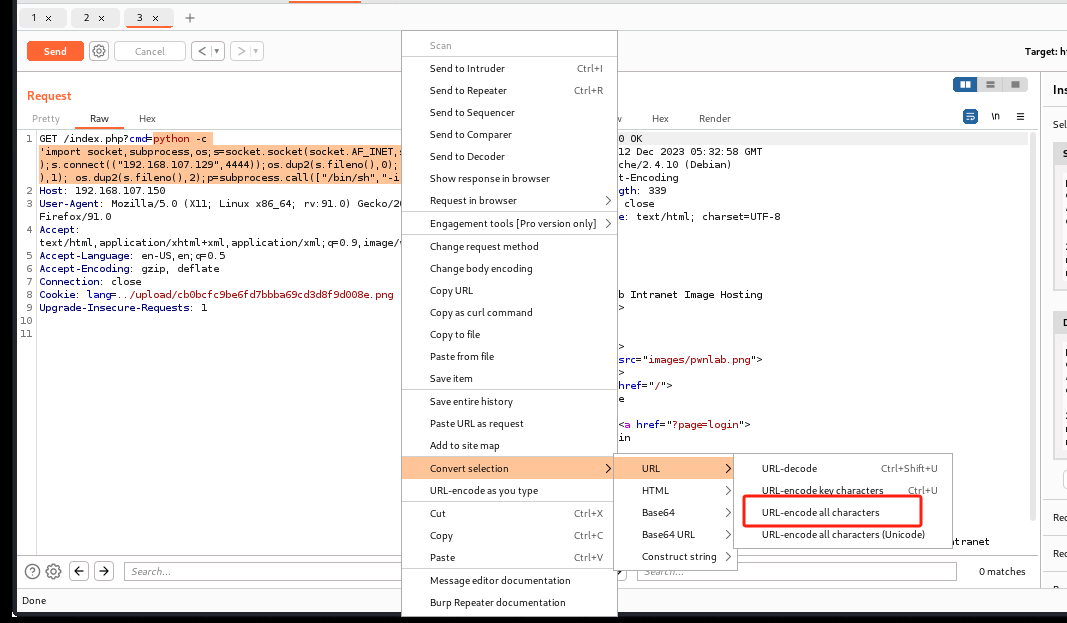Open response editor hamburger menu
The image size is (1067, 623).
pos(1020,117)
